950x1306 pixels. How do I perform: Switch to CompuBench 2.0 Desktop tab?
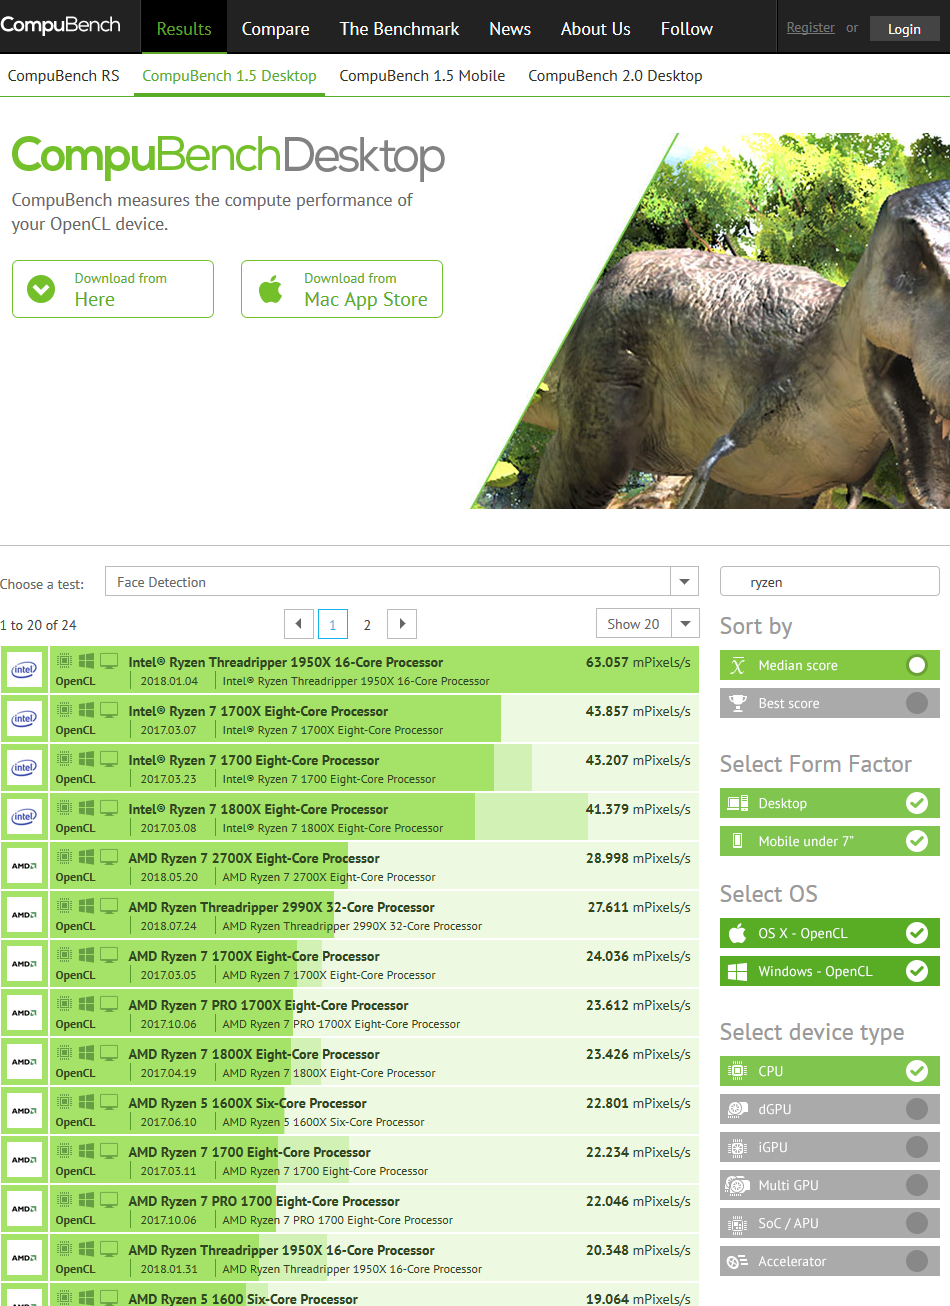[615, 76]
